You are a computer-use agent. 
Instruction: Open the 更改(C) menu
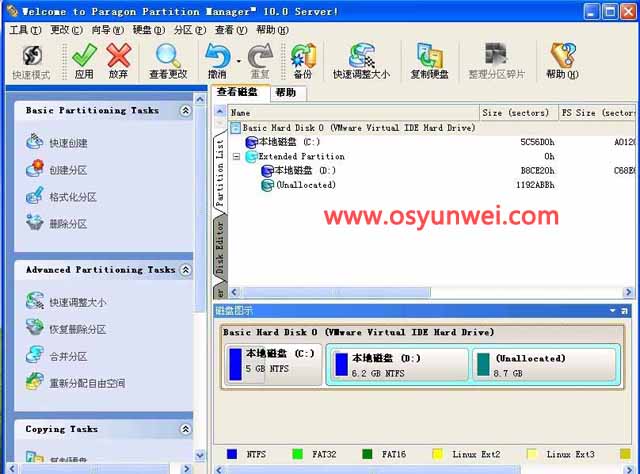click(x=67, y=30)
